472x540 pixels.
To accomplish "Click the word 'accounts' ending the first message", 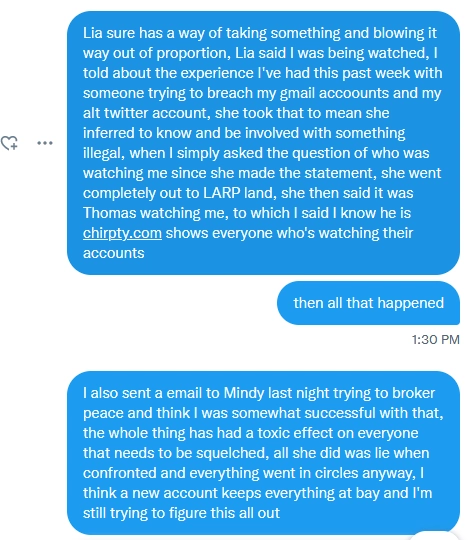I will tap(114, 253).
